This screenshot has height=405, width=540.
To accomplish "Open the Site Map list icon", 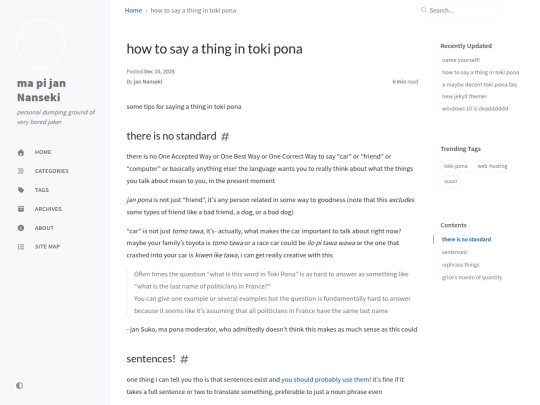I will [x=21, y=247].
